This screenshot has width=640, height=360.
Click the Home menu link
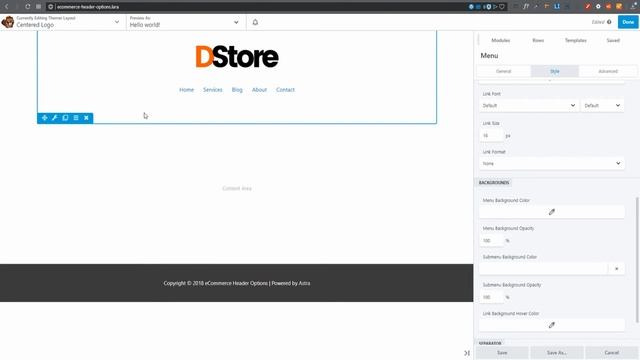187,90
